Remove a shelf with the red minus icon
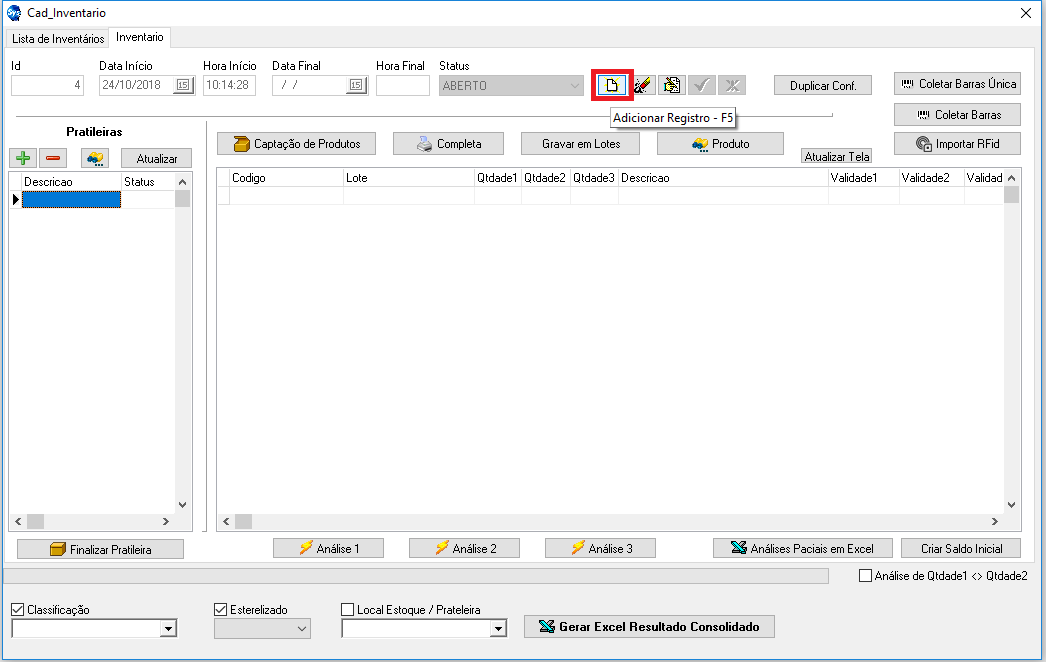 pos(54,158)
